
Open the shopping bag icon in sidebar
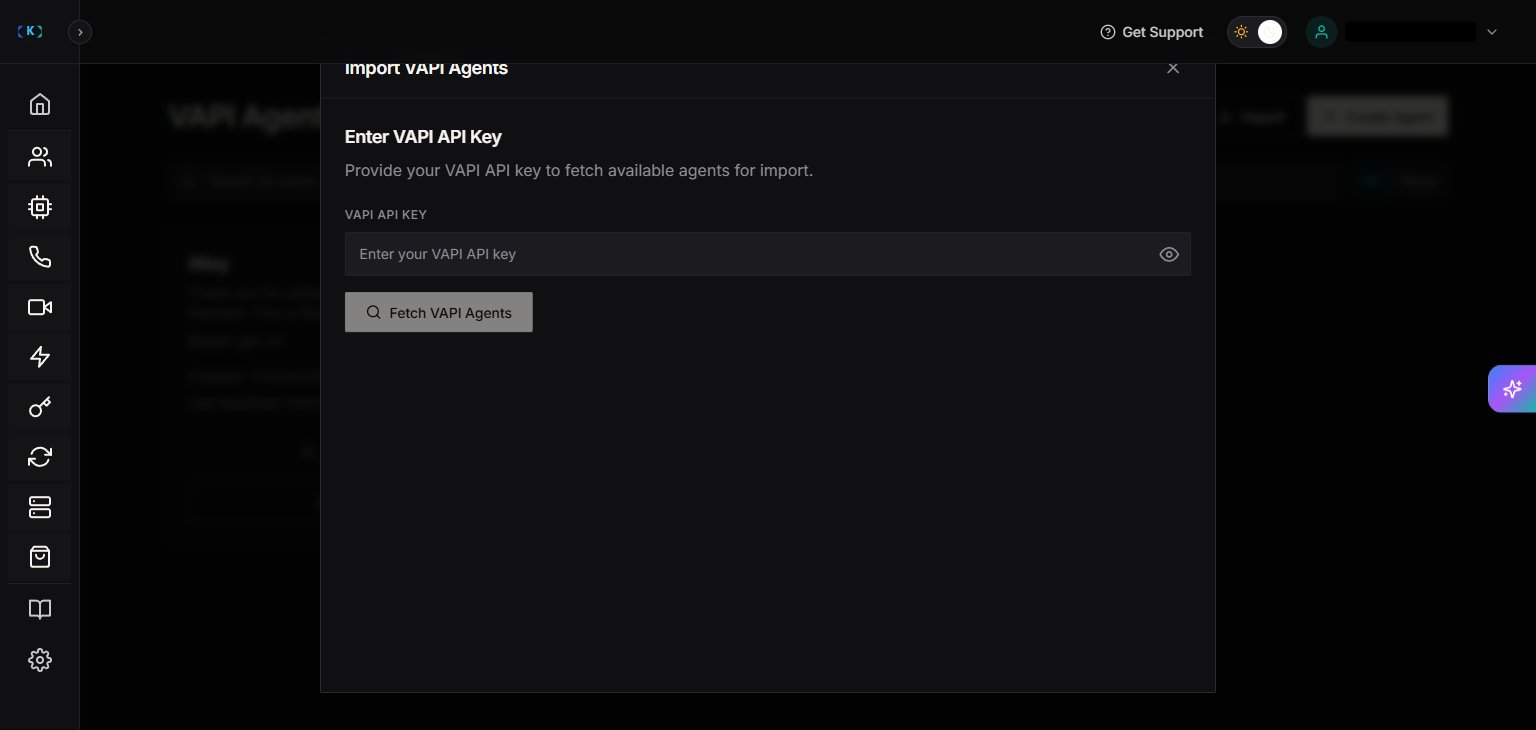(x=39, y=557)
